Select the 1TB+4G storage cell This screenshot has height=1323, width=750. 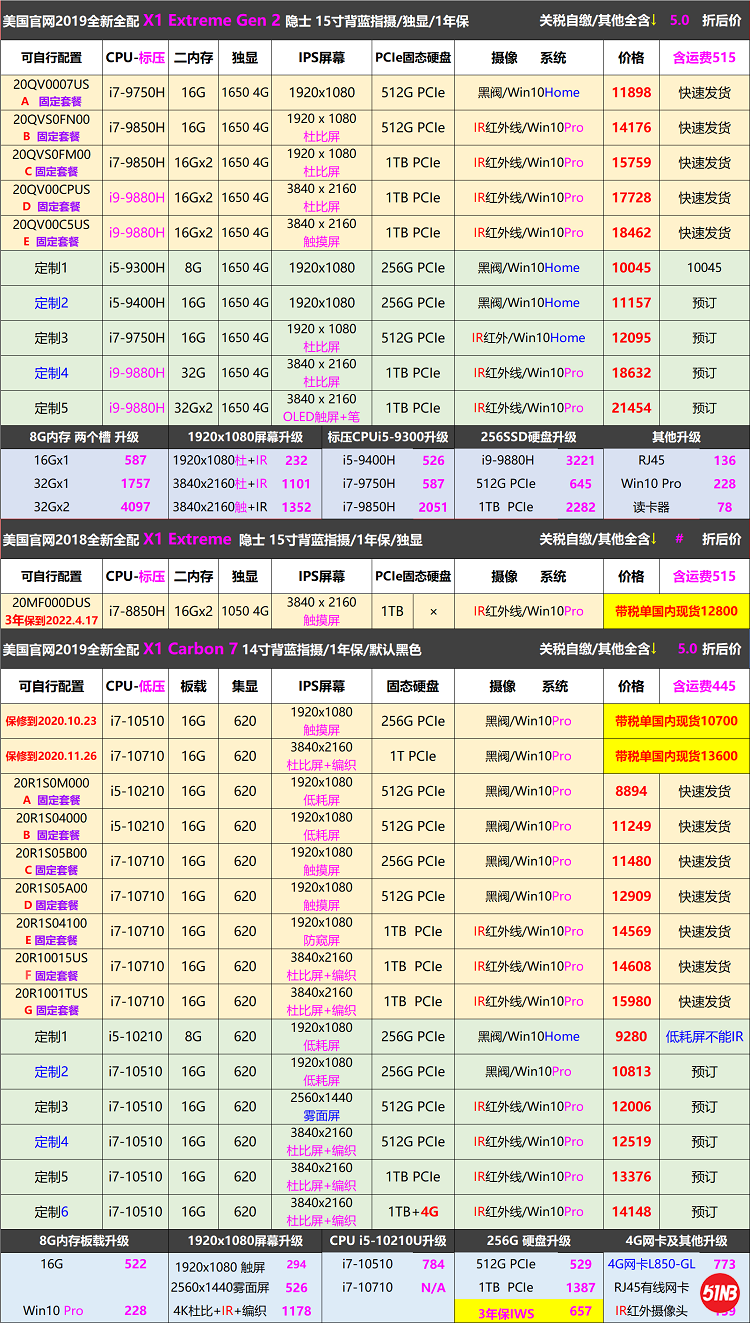click(414, 1212)
